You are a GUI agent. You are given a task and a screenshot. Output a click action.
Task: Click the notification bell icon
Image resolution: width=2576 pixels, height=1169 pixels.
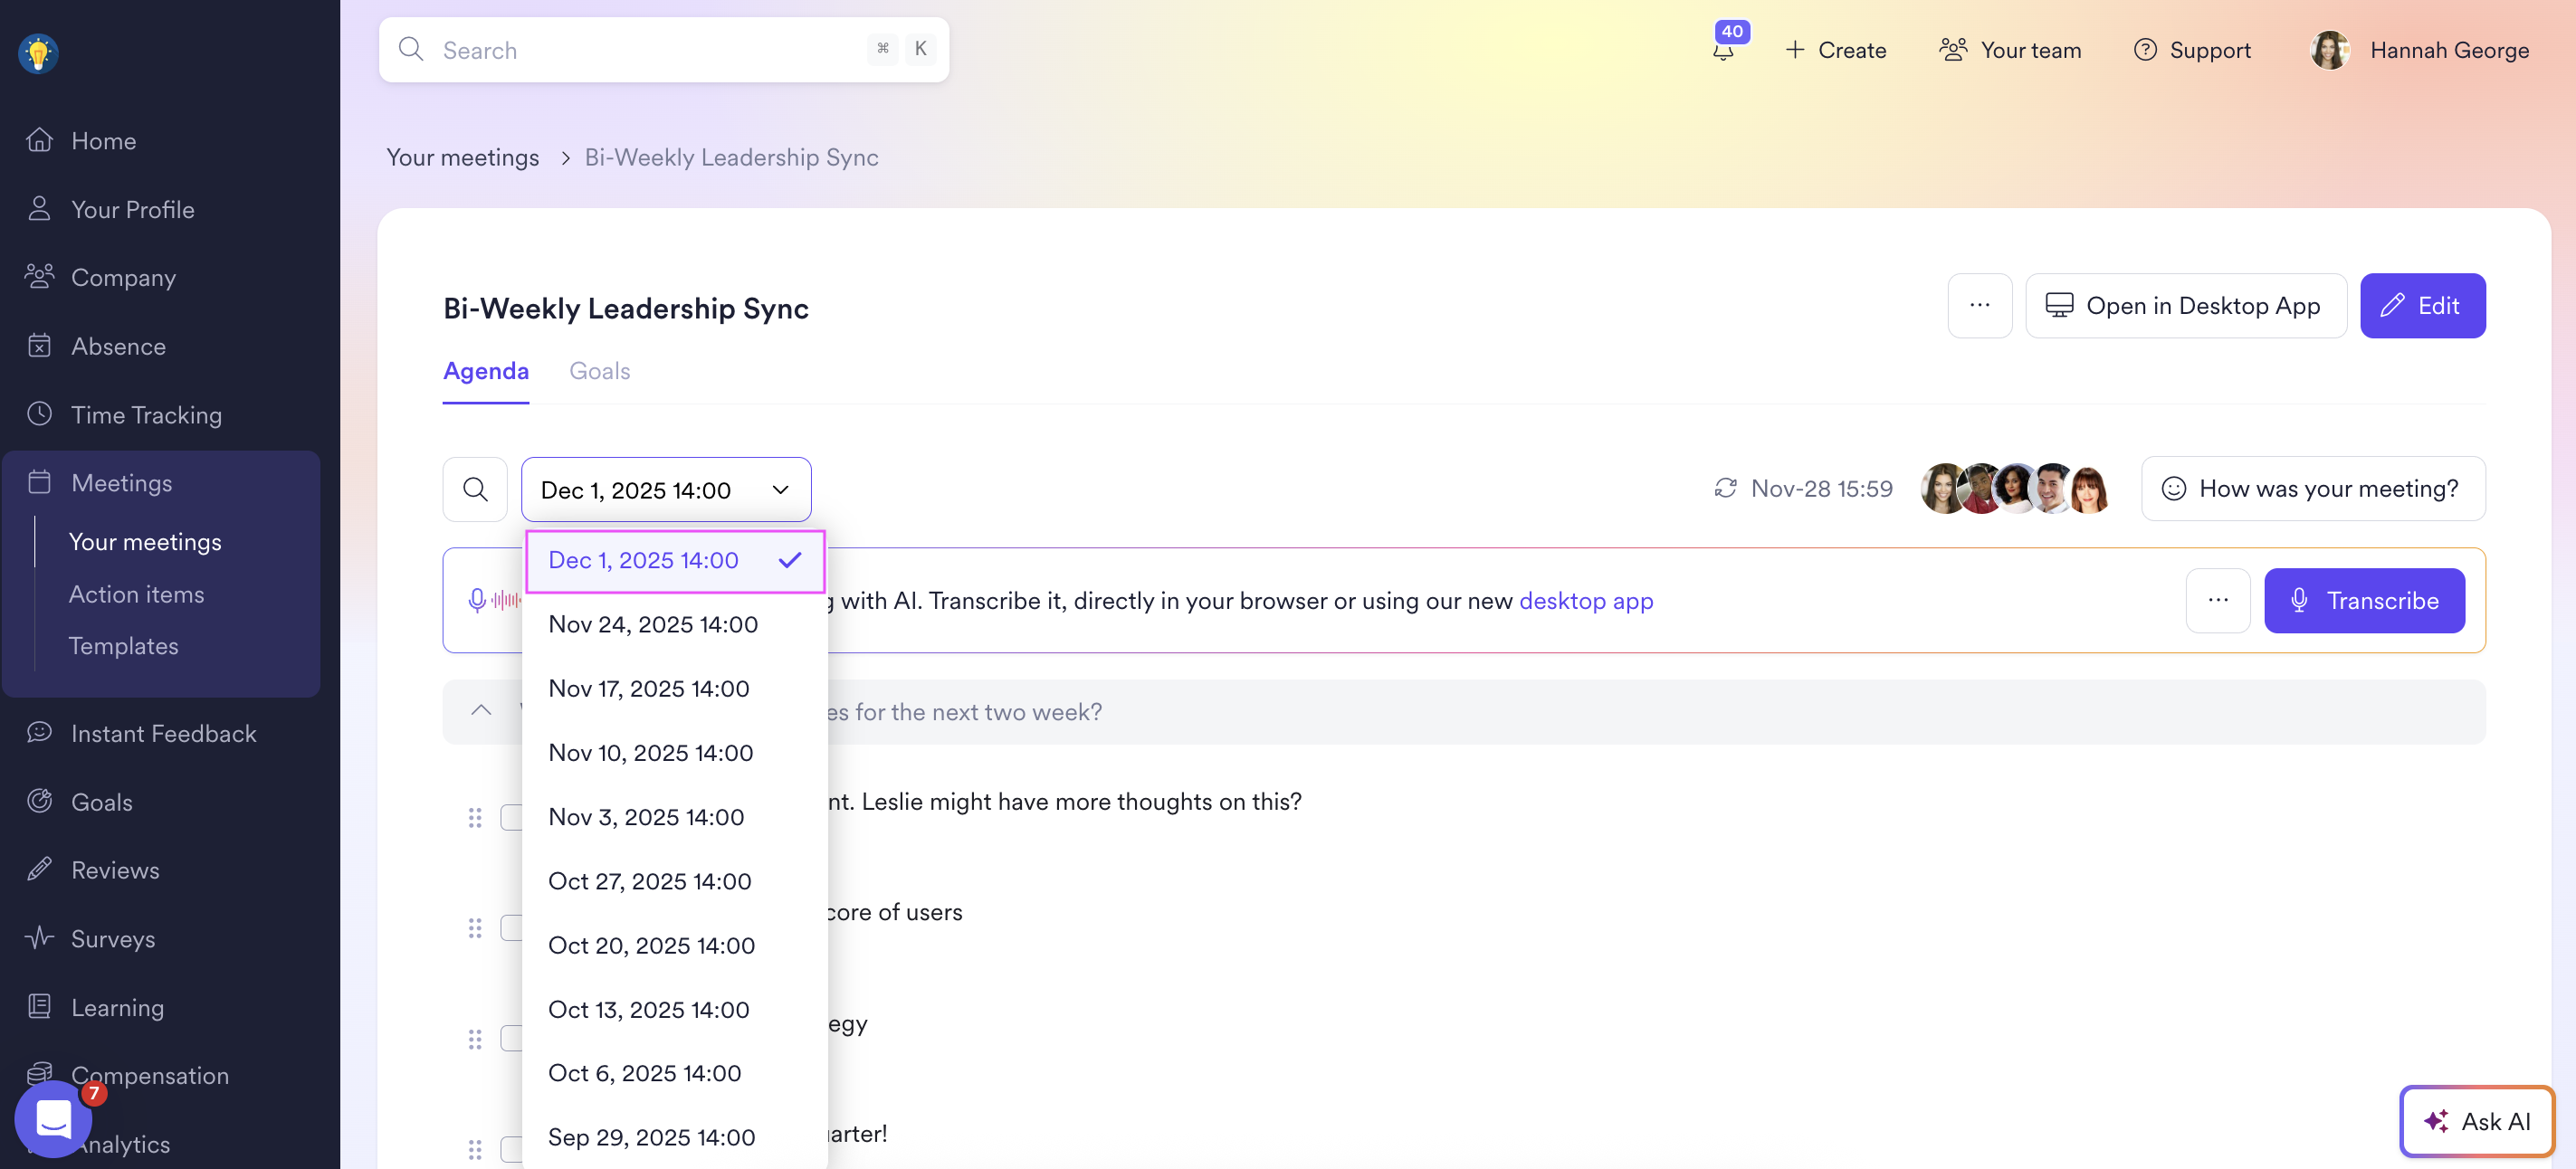(x=1723, y=50)
